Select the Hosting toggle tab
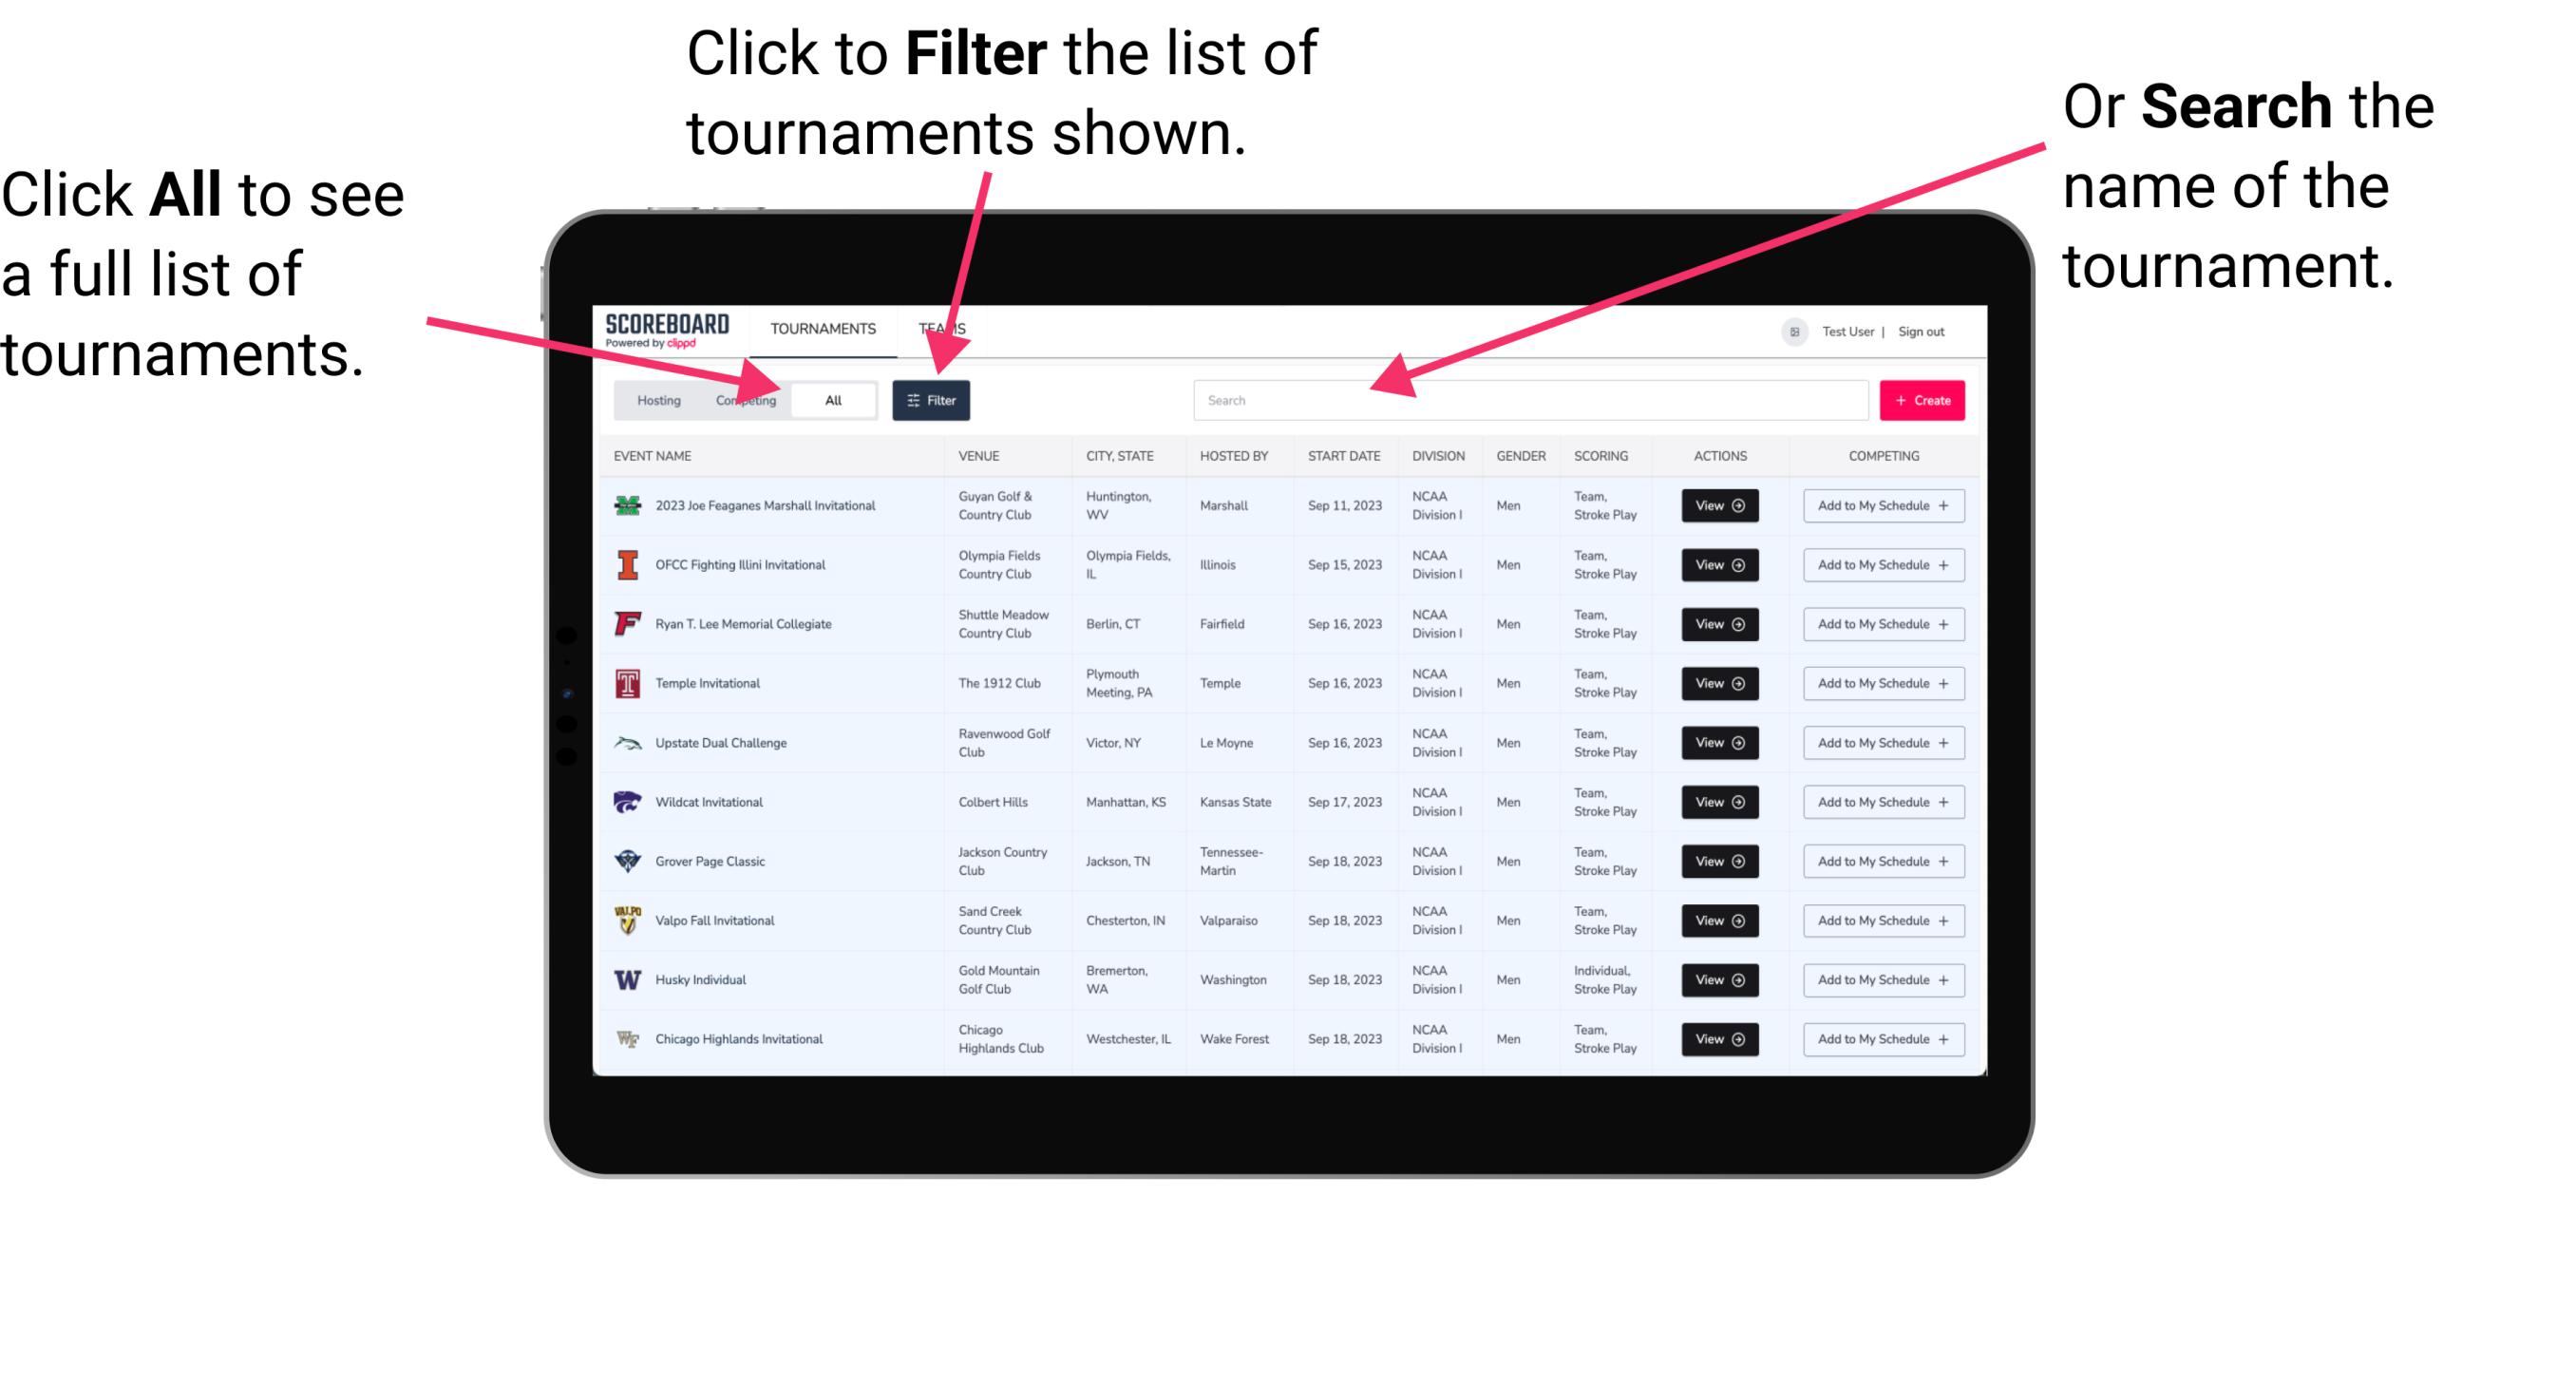Screen dimensions: 2576x1386 tap(655, 399)
